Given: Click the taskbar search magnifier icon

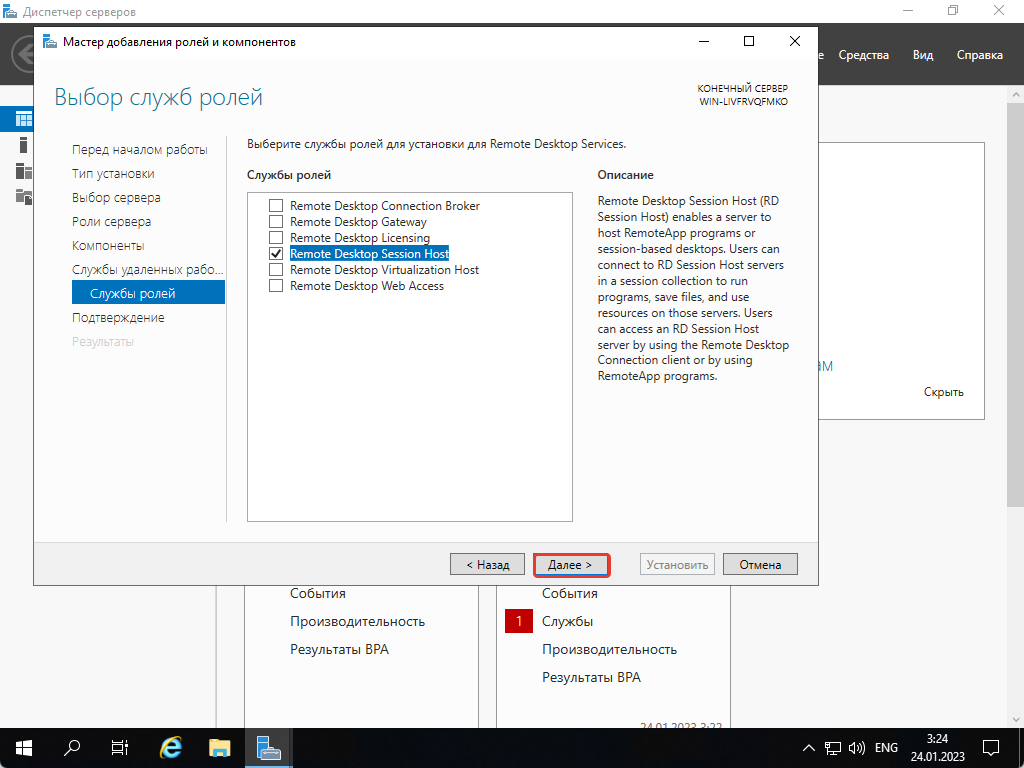Looking at the screenshot, I should pos(72,747).
